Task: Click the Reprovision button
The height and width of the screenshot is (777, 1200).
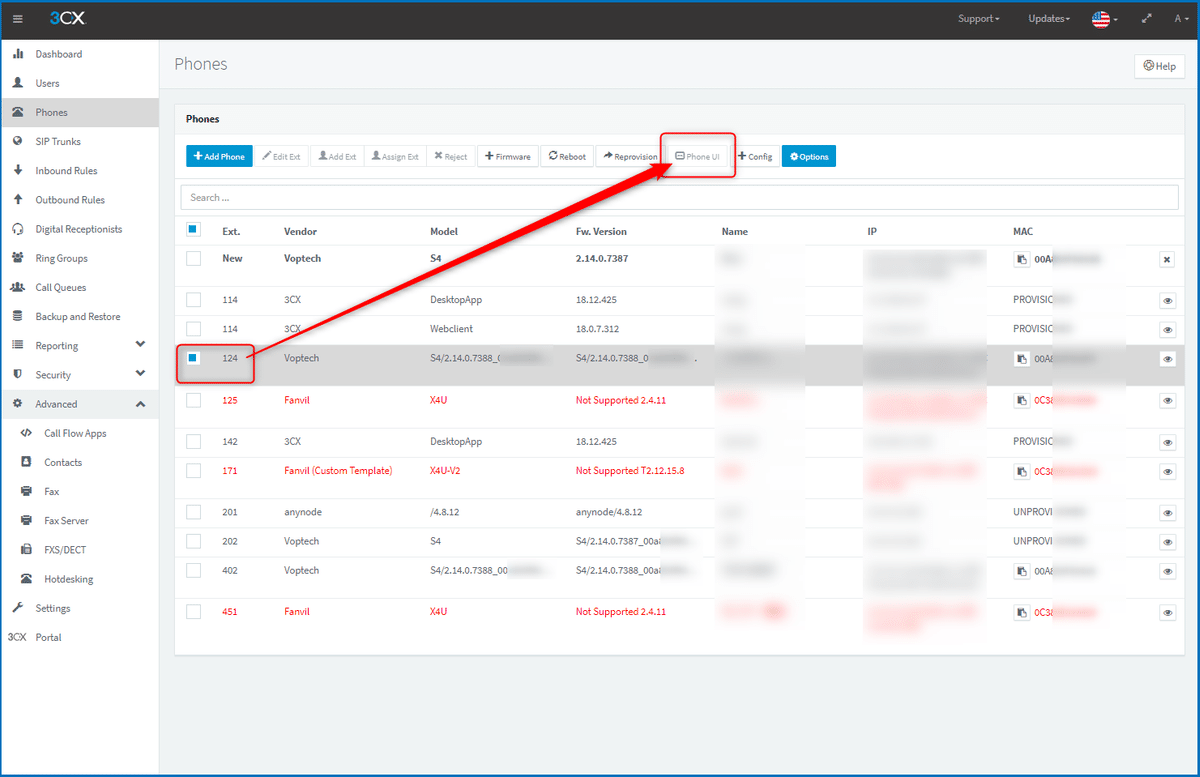Action: tap(630, 156)
